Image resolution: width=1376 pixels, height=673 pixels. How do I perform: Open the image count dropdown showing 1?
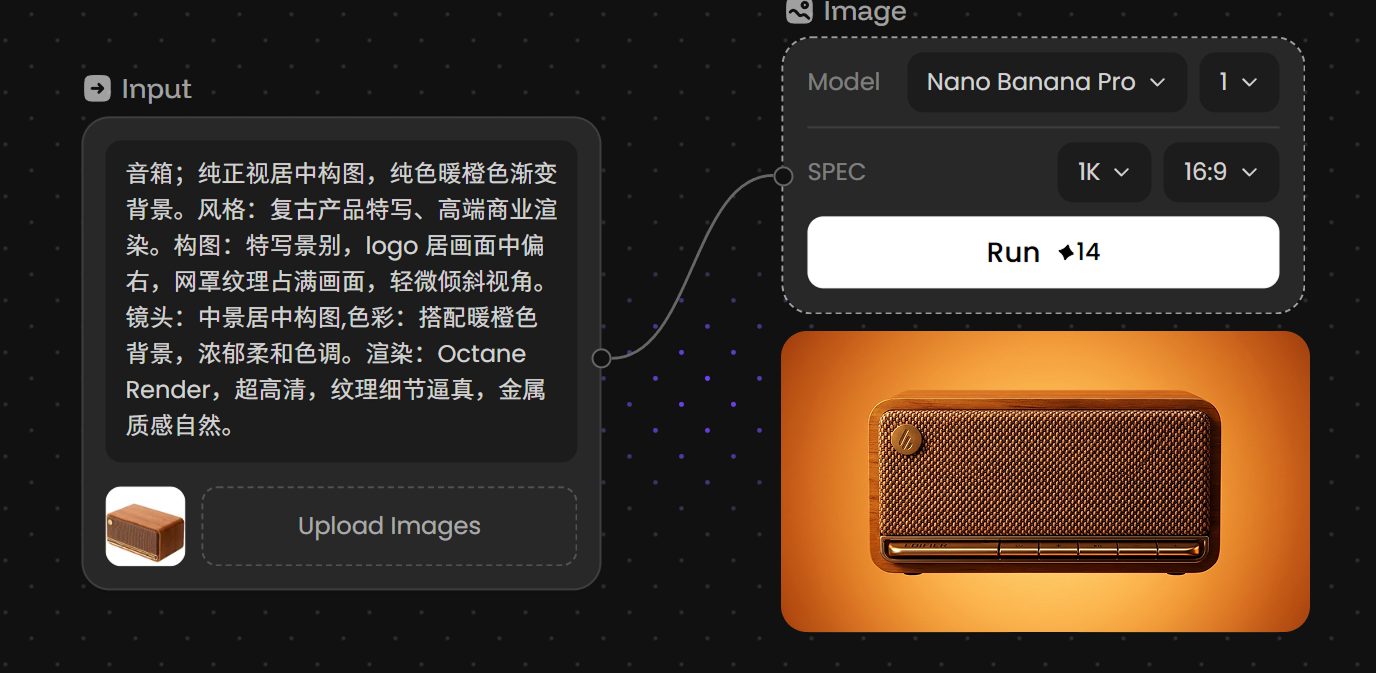tap(1239, 82)
